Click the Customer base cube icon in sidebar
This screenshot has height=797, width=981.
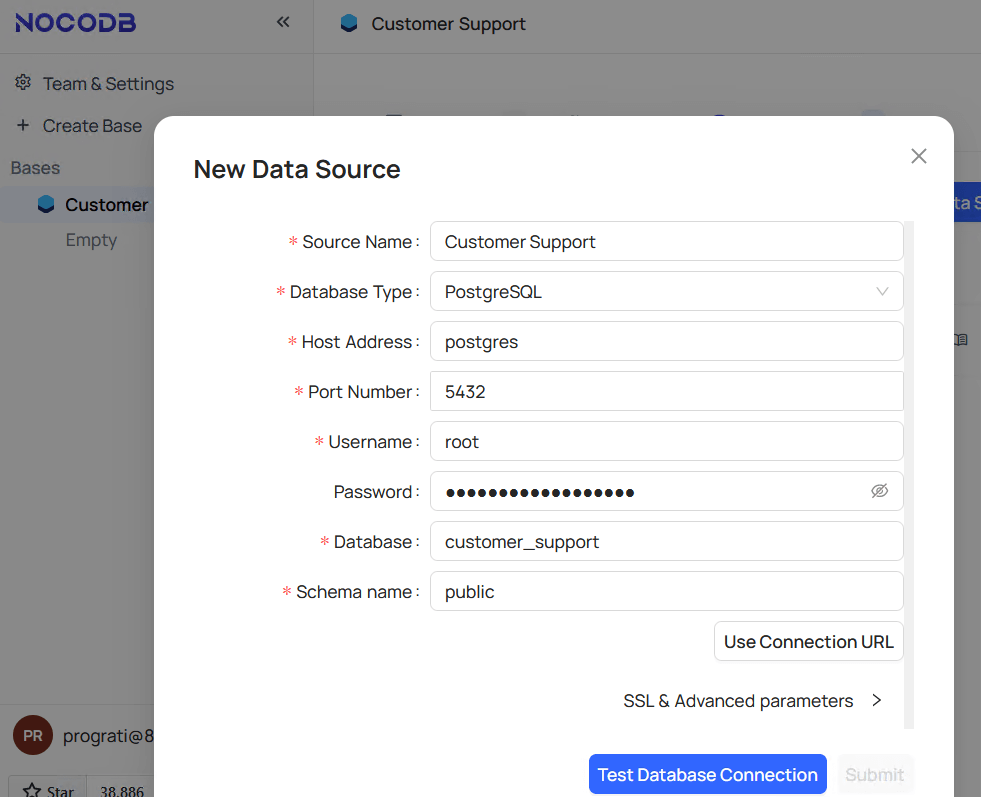[45, 204]
